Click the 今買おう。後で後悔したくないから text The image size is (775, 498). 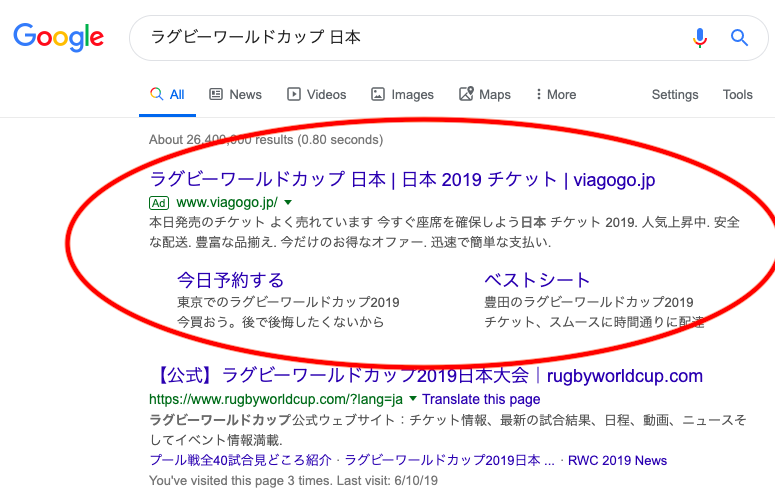coord(280,322)
